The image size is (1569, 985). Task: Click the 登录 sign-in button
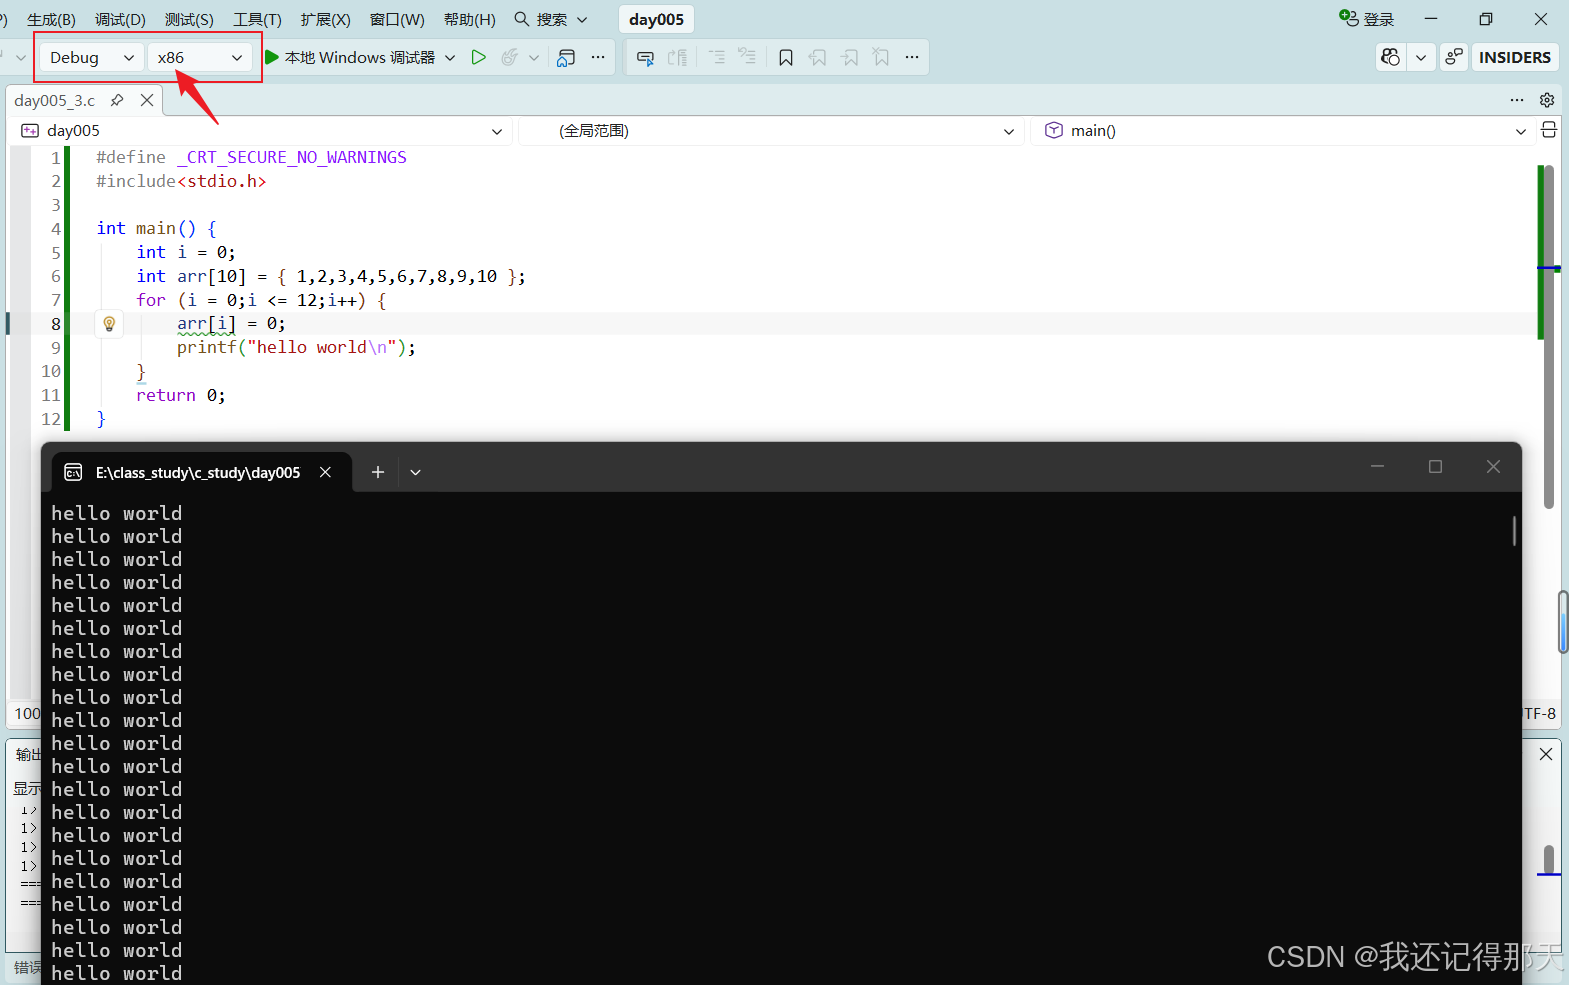[x=1367, y=19]
